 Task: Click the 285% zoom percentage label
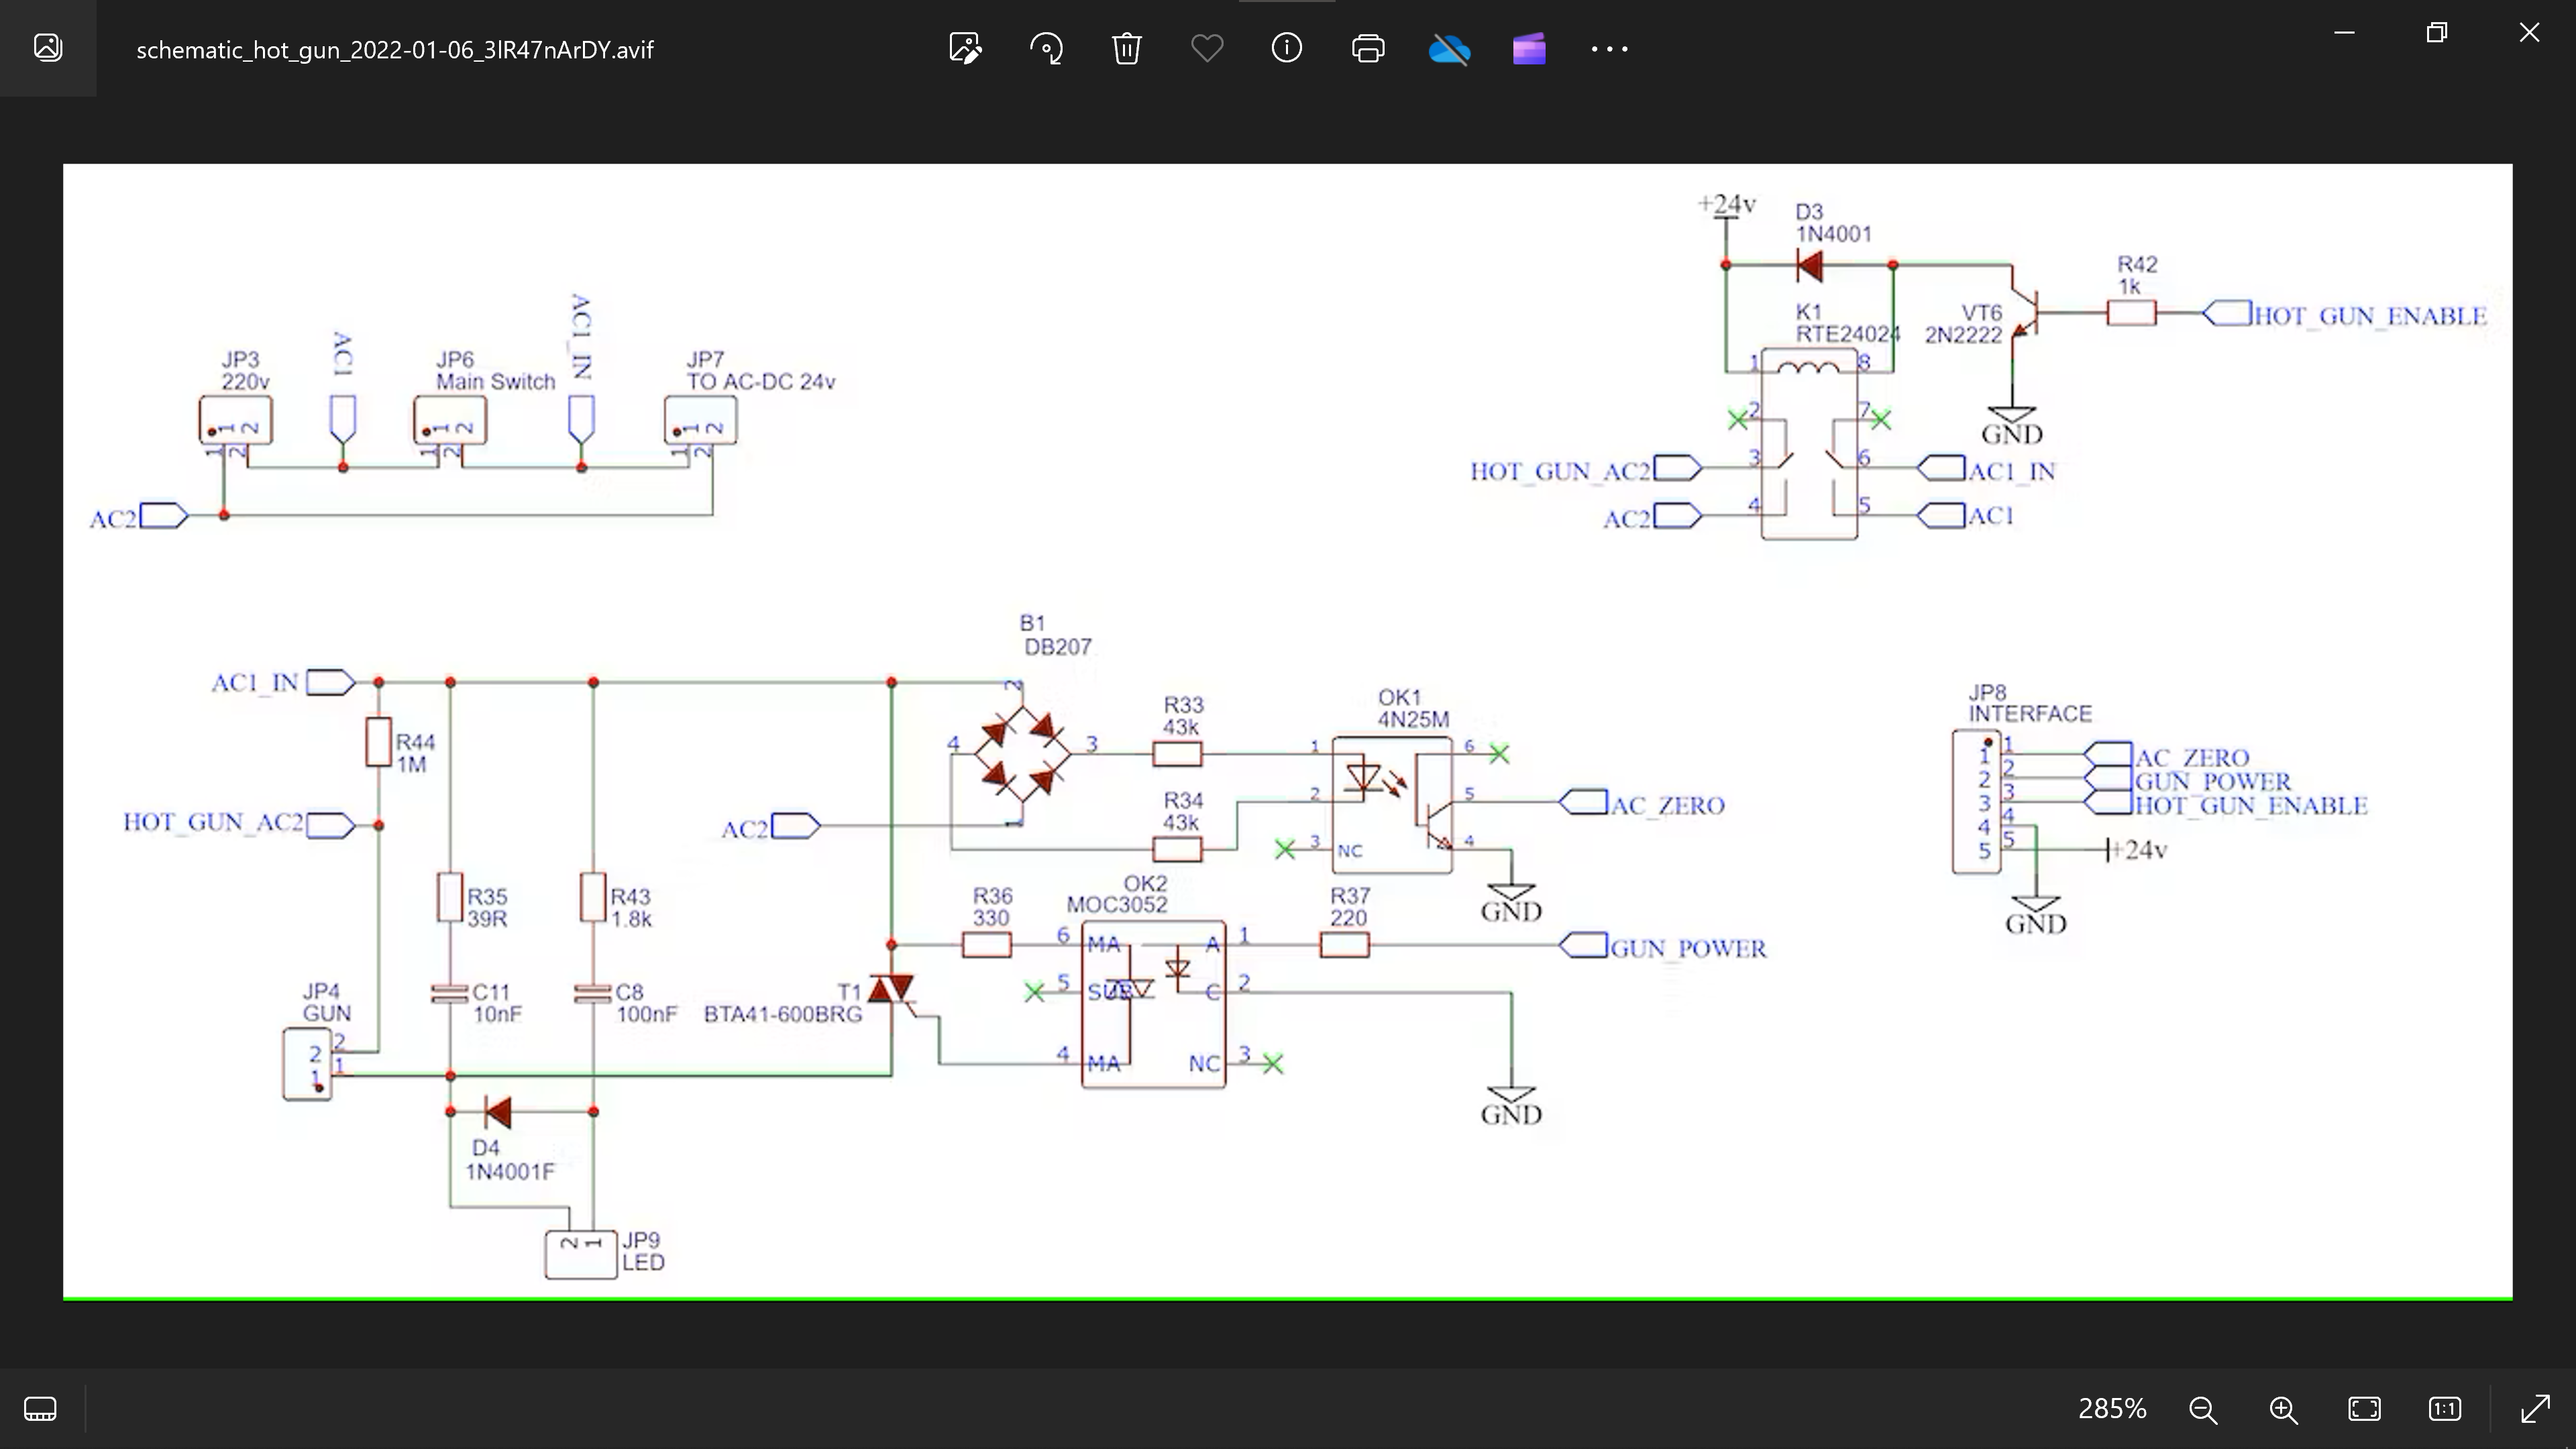click(2111, 1409)
